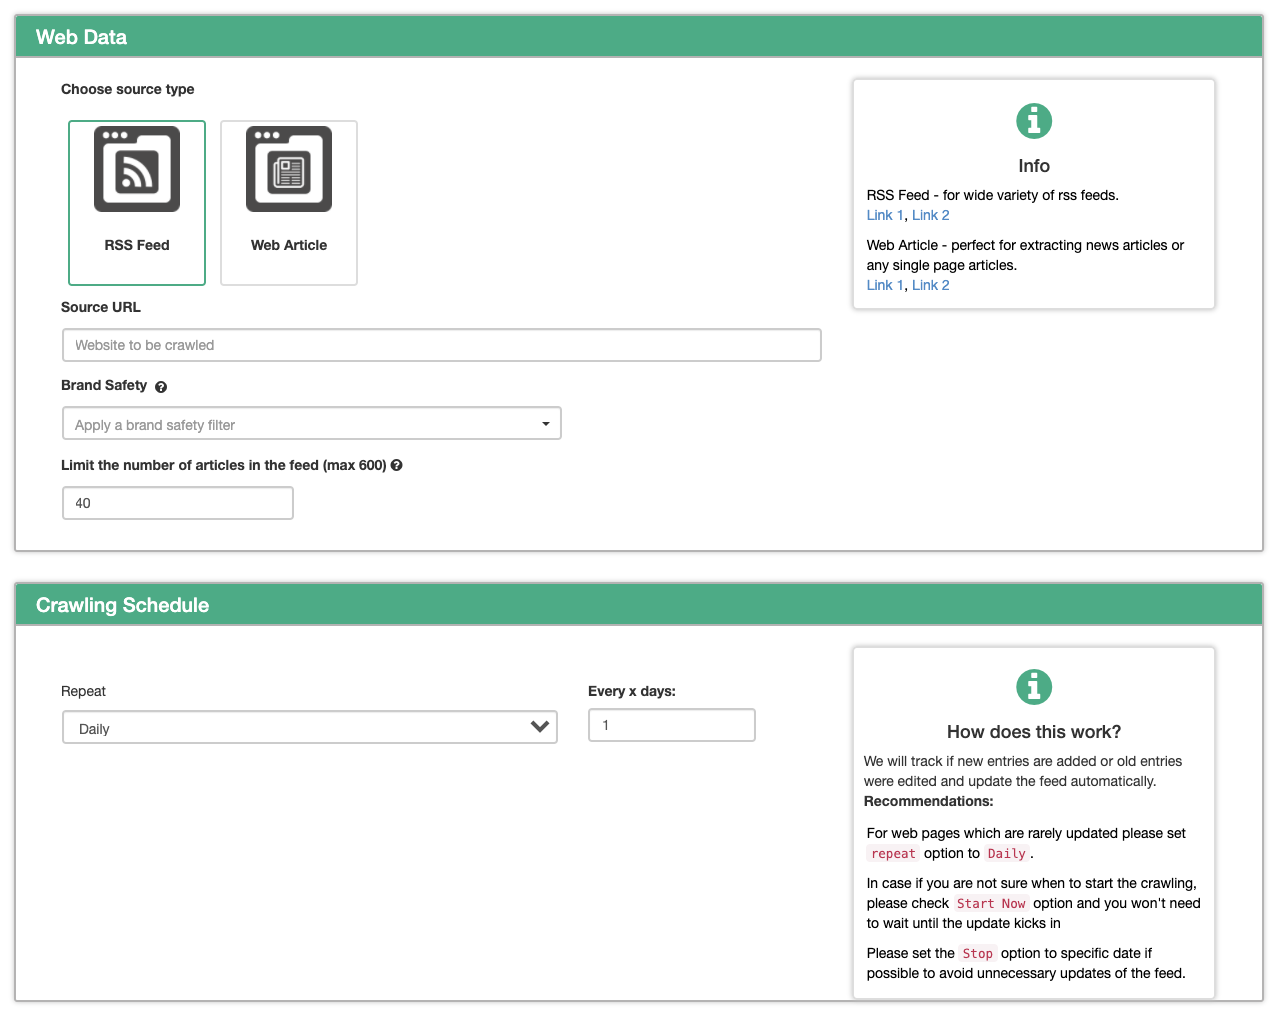This screenshot has width=1278, height=1018.
Task: Click the green Info circle icon
Action: pyautogui.click(x=1034, y=121)
